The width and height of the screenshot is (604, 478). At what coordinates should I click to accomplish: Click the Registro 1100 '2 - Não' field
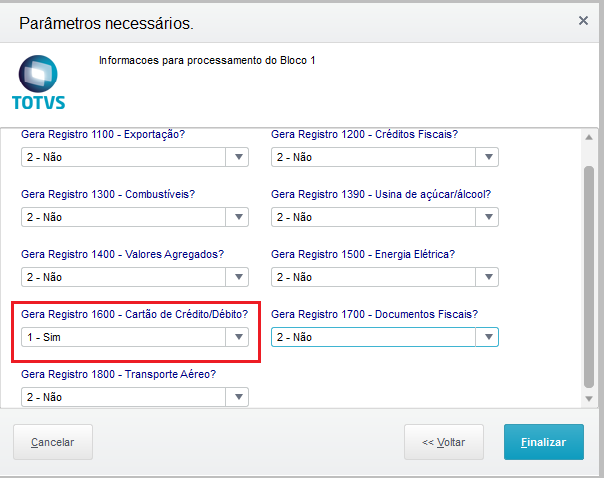(x=125, y=157)
